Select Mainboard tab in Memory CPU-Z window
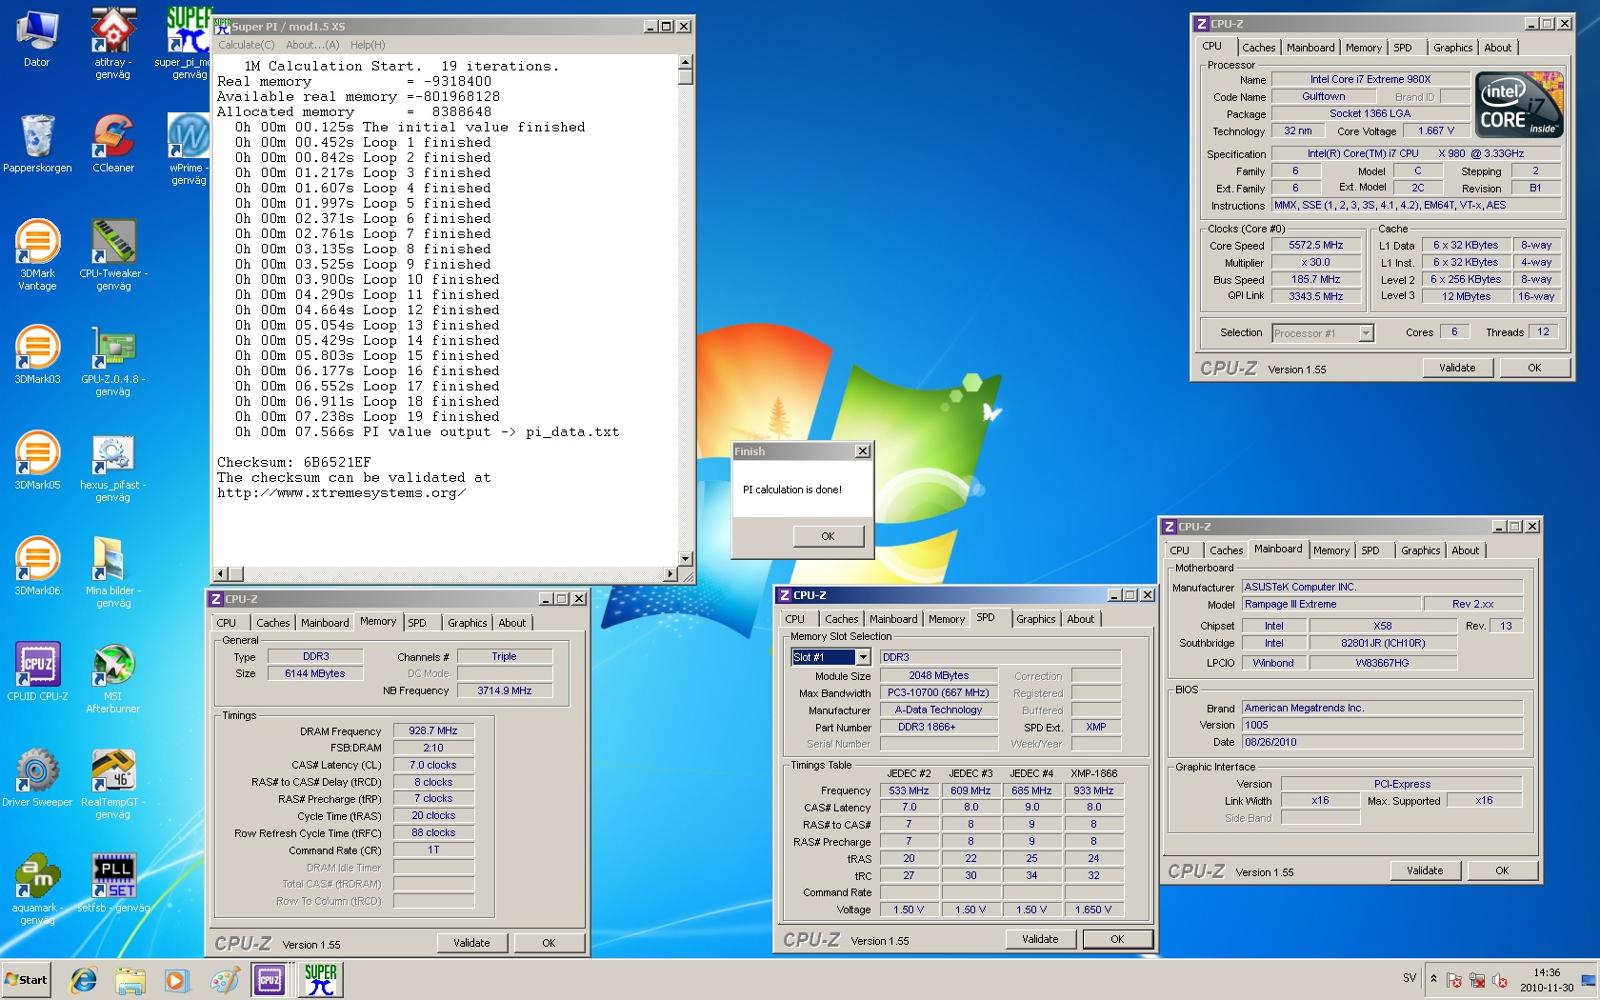 coord(325,623)
